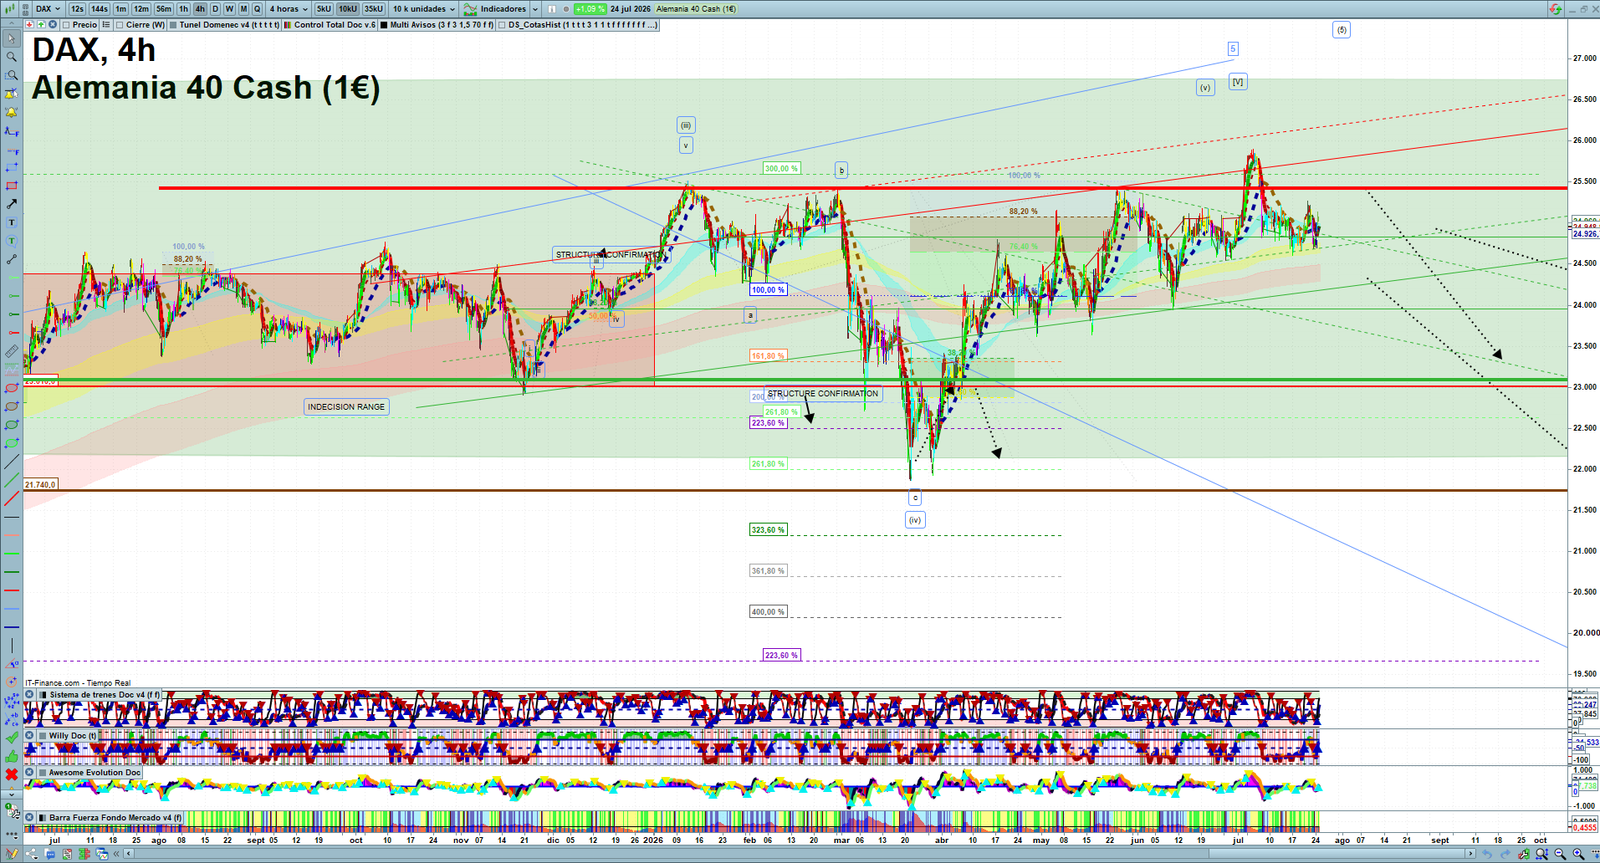
Task: Select the black arrow drawing tool
Action: click(12, 204)
